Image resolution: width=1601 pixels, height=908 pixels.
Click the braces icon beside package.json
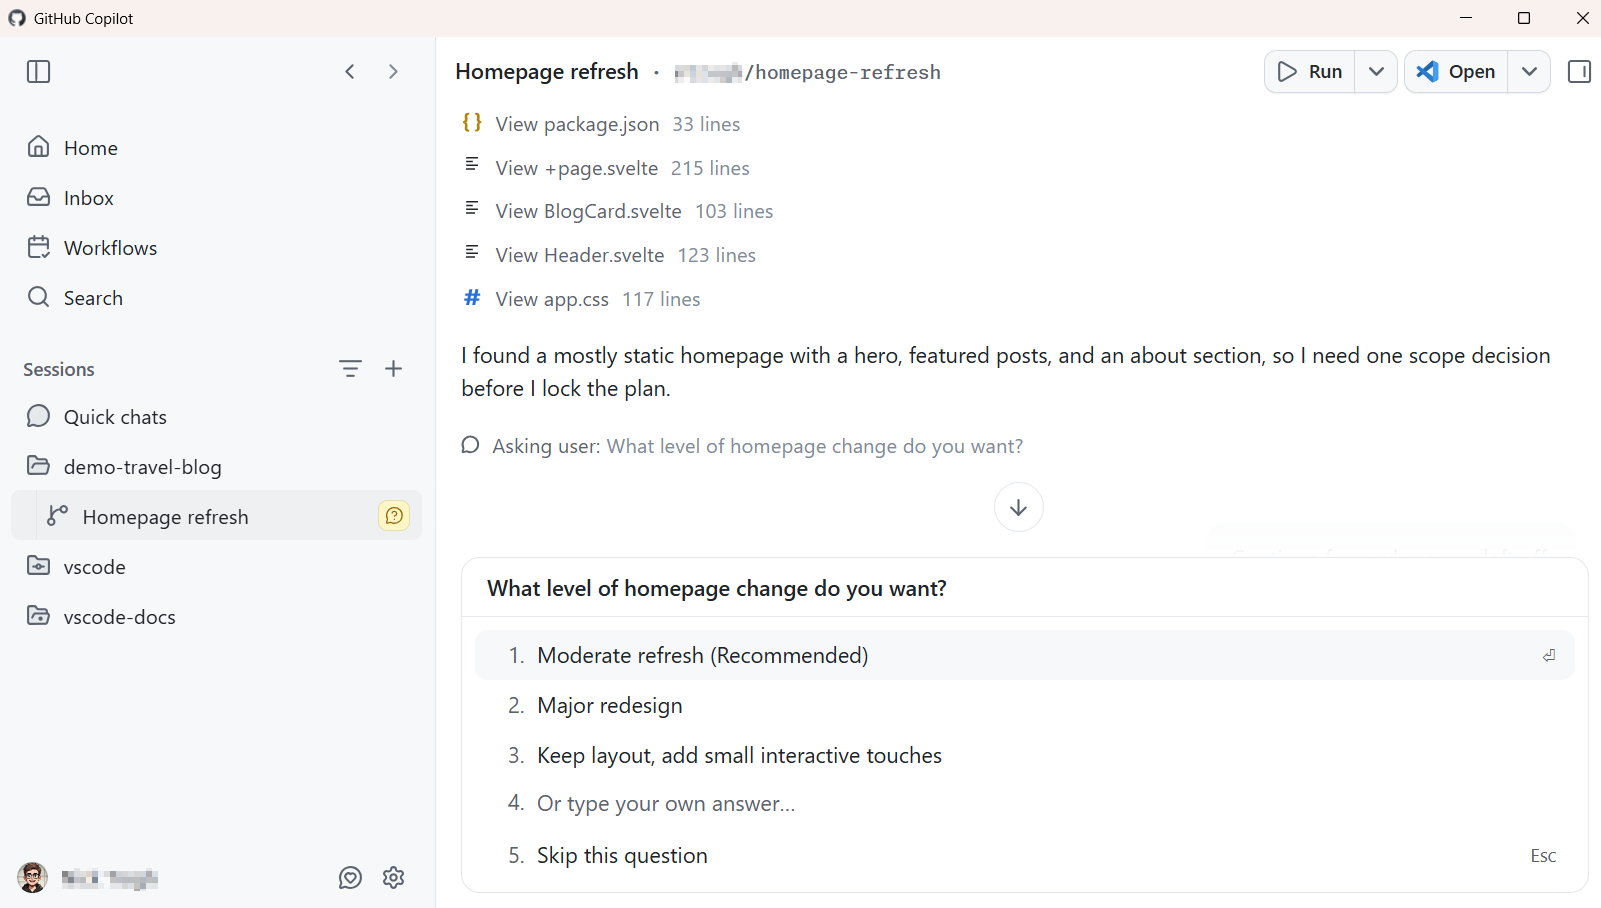pyautogui.click(x=472, y=122)
